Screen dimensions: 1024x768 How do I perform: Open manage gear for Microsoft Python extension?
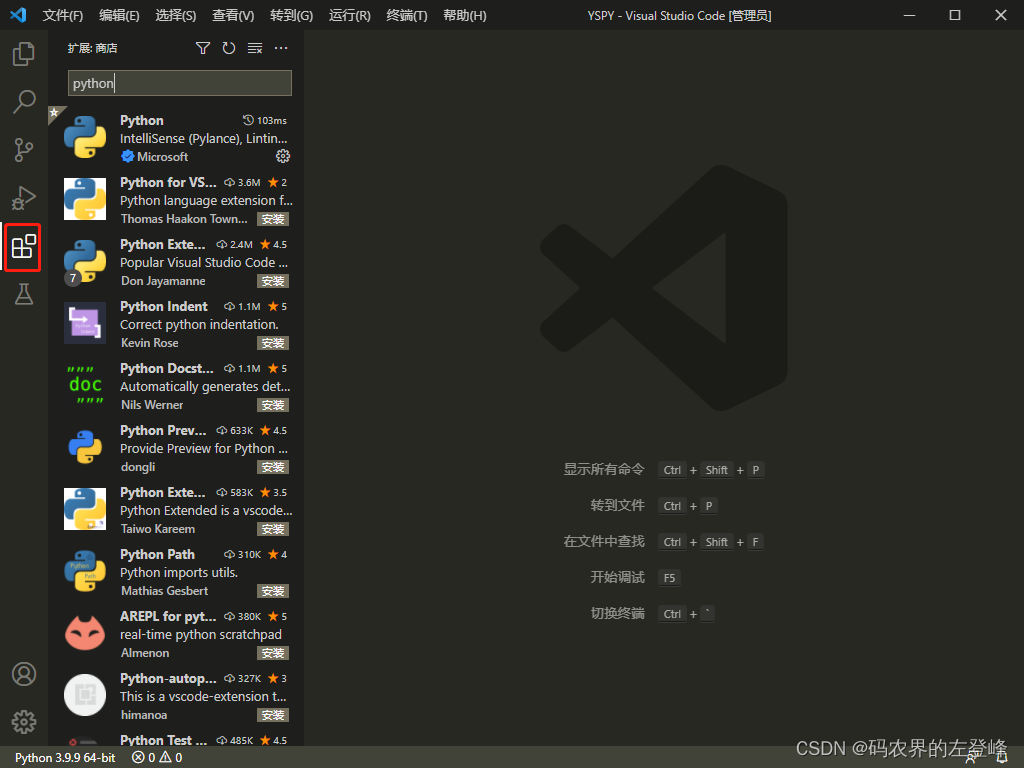click(x=283, y=156)
